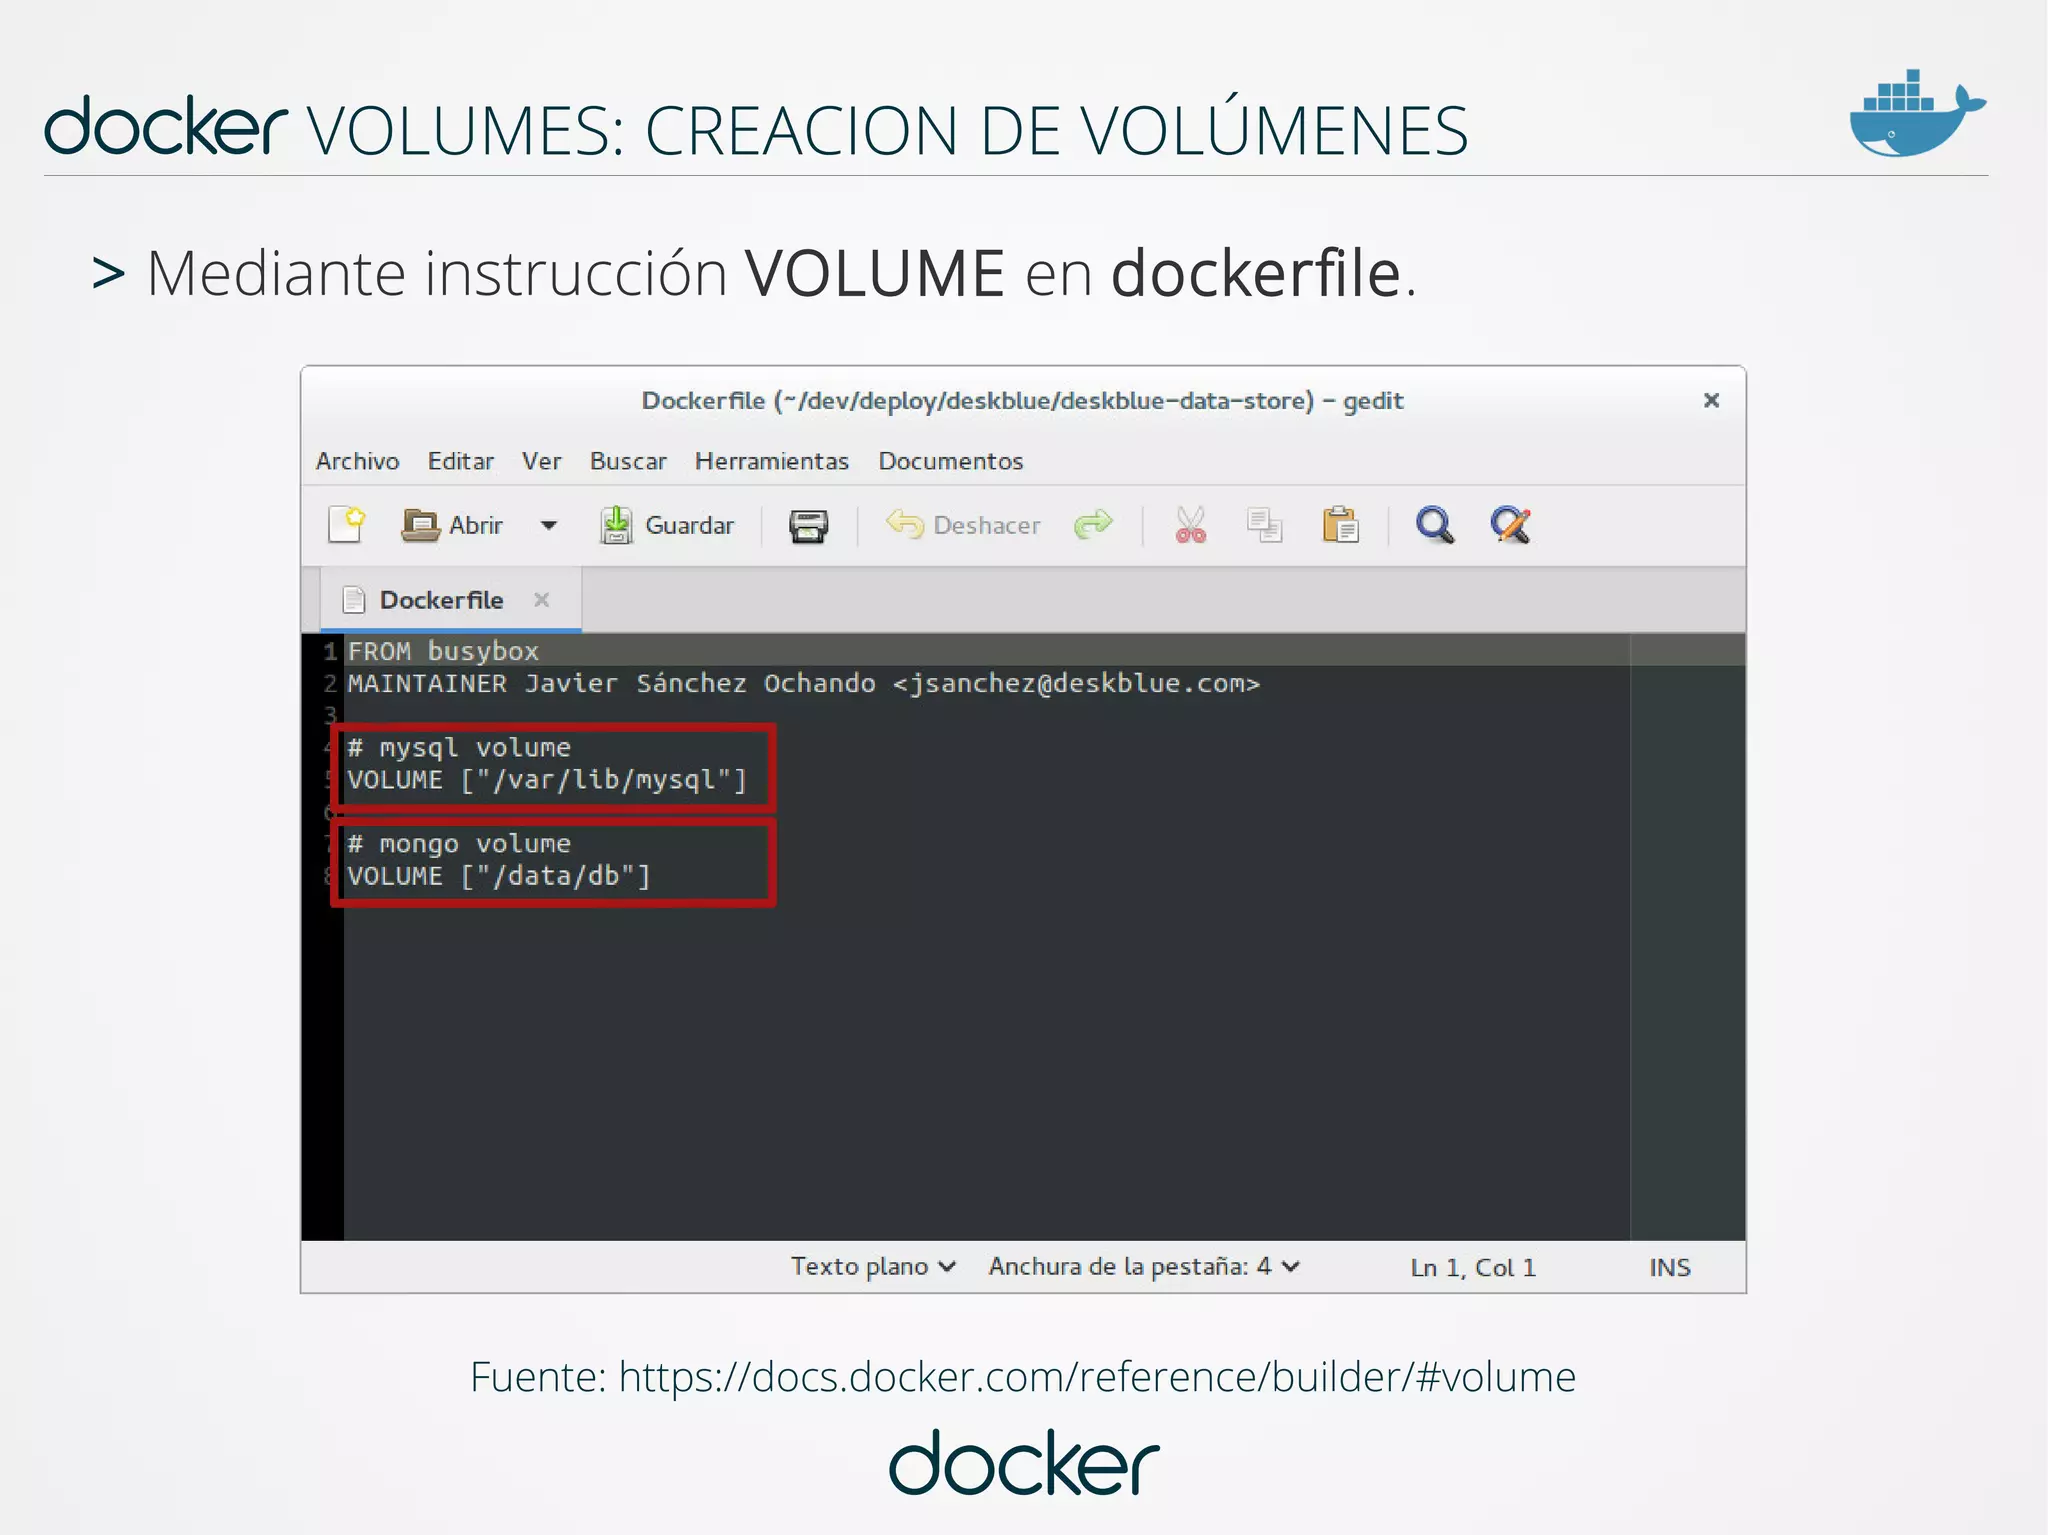Click the Cut scissors icon
Image resolution: width=2048 pixels, height=1535 pixels.
click(x=1190, y=525)
